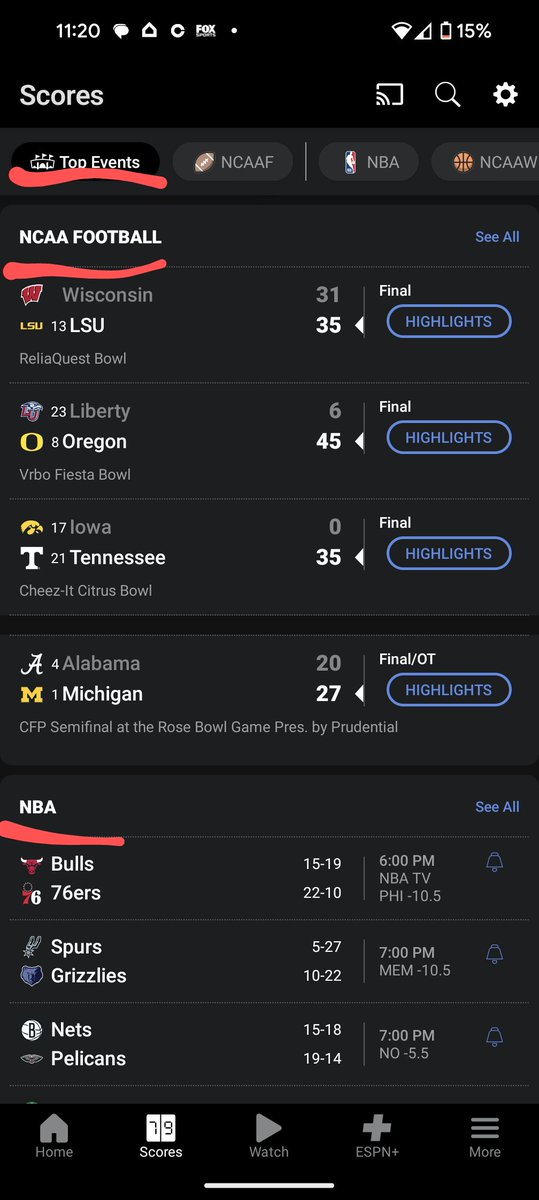Select the NCAAF filter tab
This screenshot has width=539, height=1200.
click(x=233, y=161)
